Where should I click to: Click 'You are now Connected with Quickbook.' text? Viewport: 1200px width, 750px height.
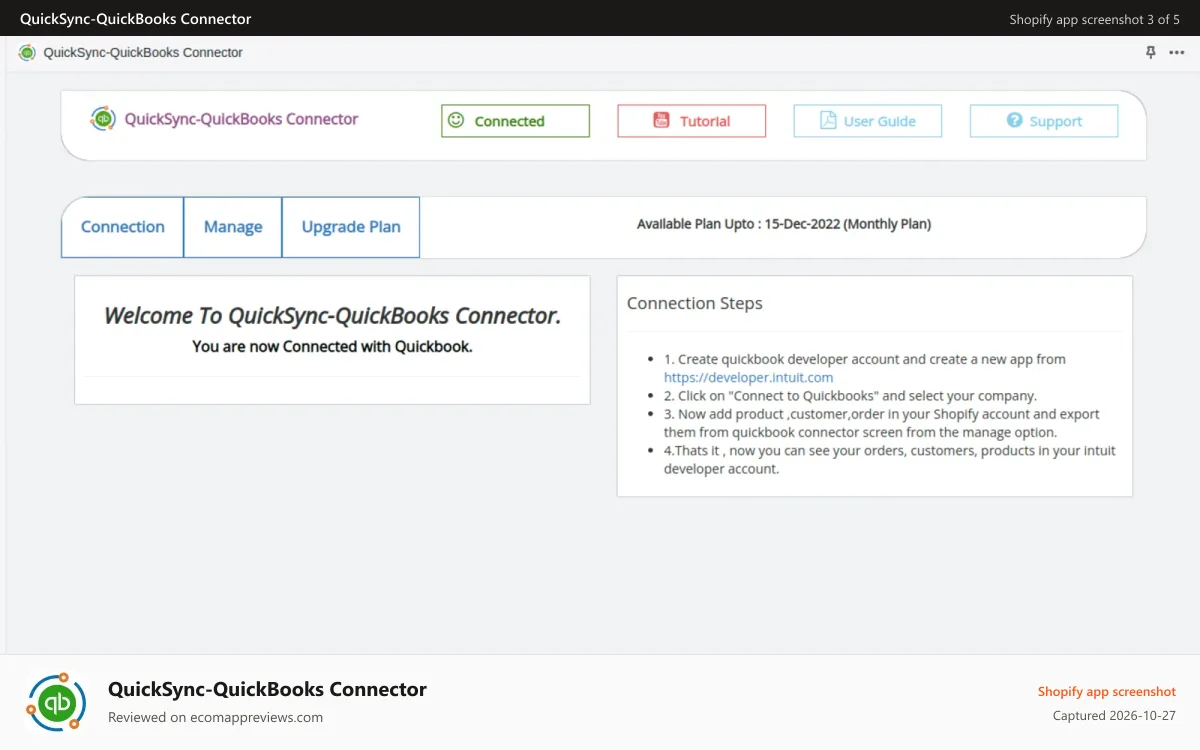332,347
